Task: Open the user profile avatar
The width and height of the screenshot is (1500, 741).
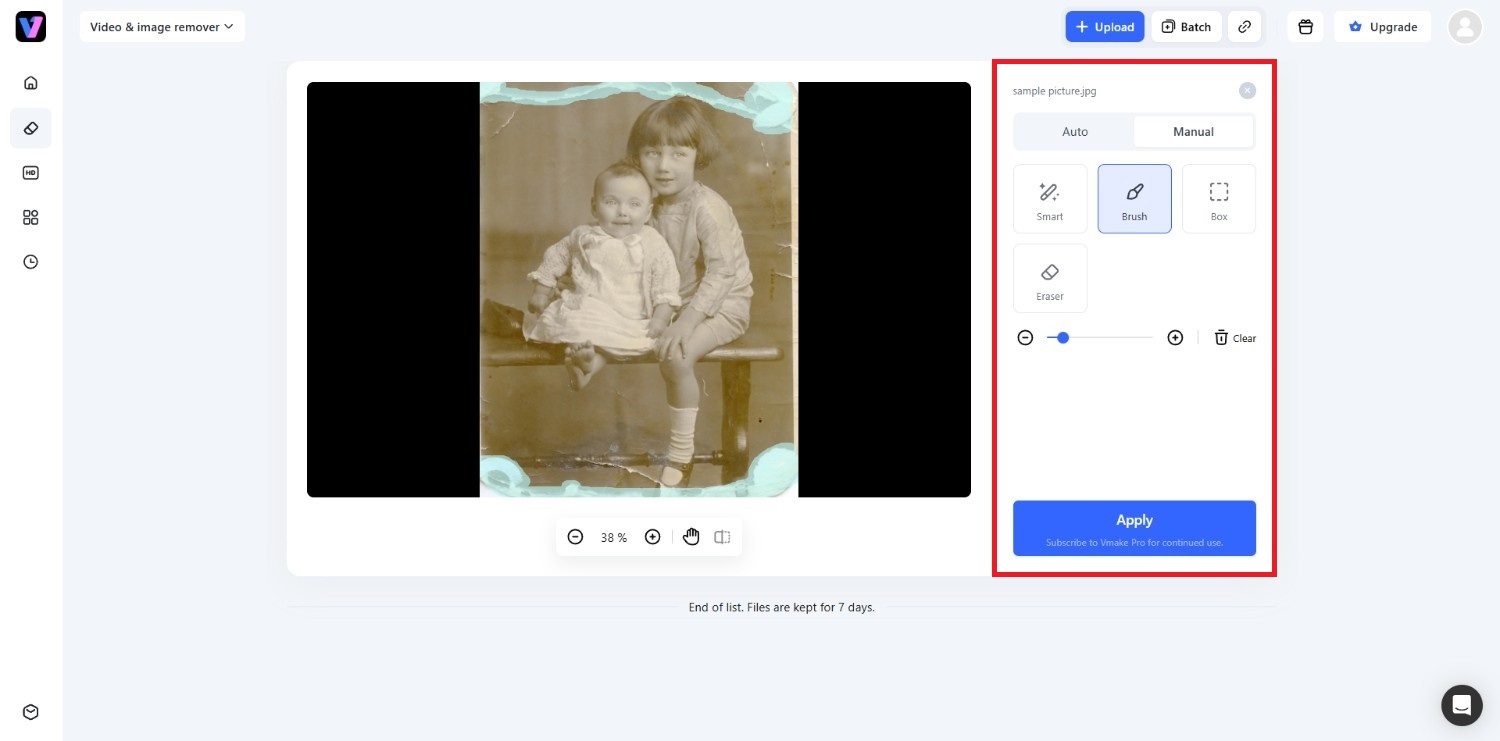Action: (1465, 27)
